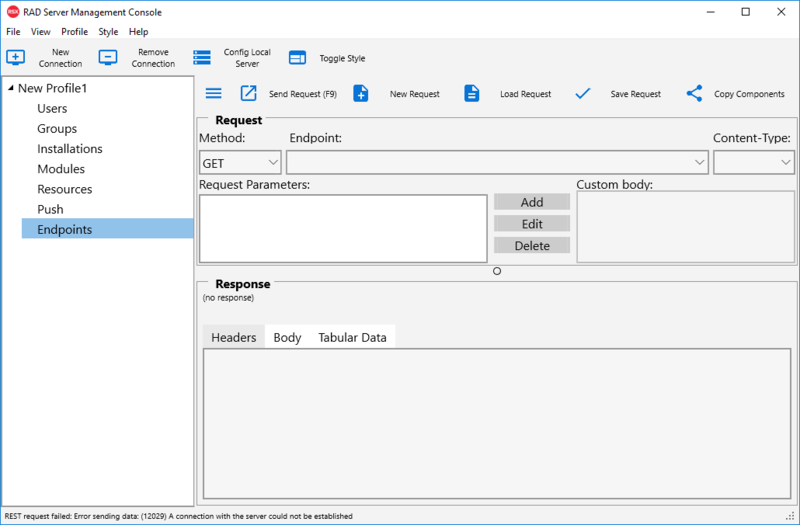Open the Help menu
This screenshot has height=525, width=800.
coord(138,32)
